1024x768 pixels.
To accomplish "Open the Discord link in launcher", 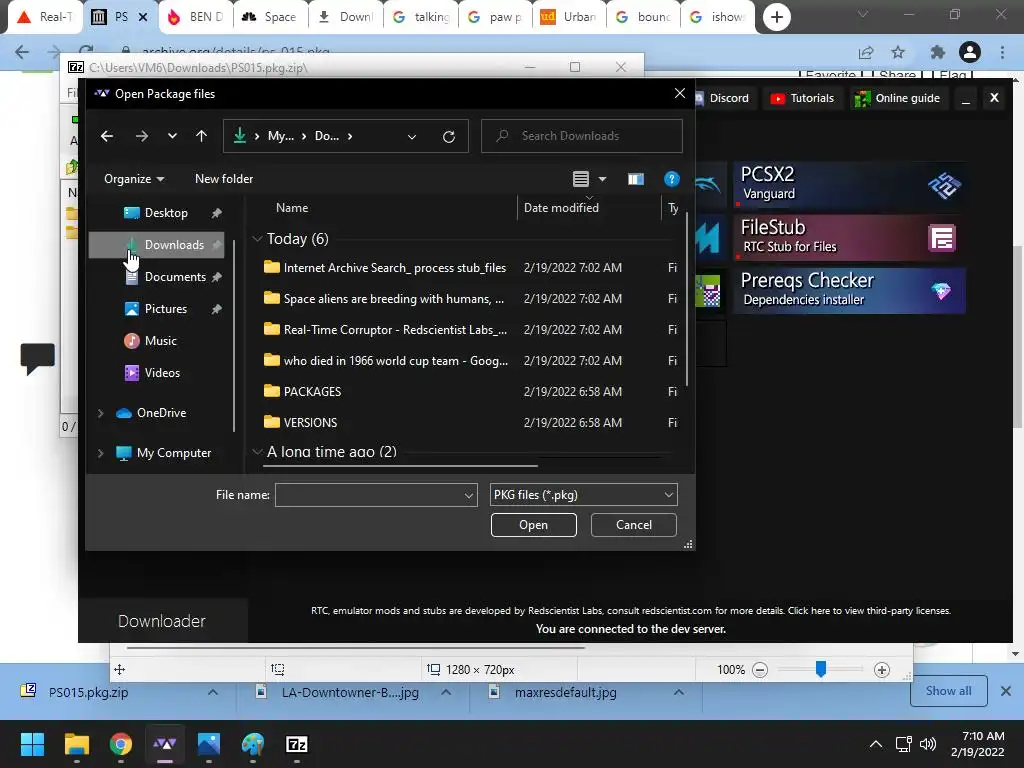I will [722, 98].
